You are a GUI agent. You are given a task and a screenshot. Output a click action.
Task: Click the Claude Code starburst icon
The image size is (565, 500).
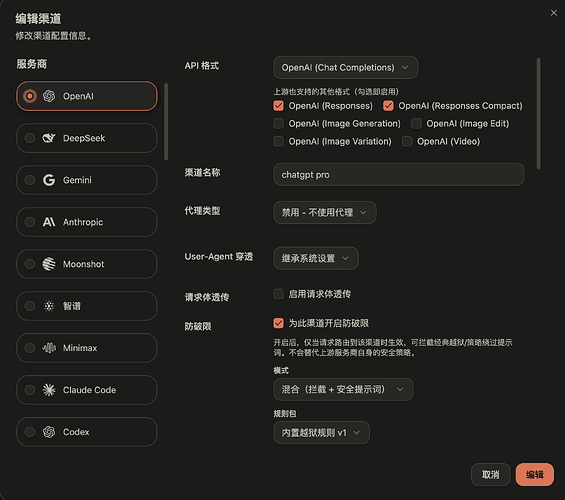coord(49,390)
